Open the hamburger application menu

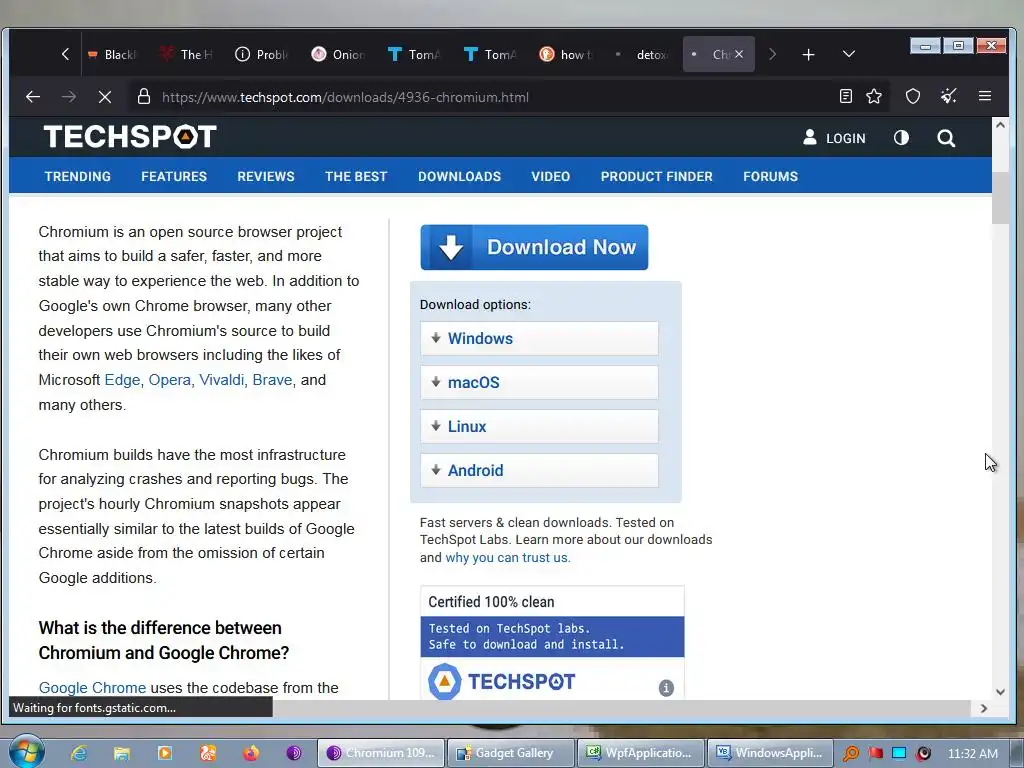pos(985,97)
